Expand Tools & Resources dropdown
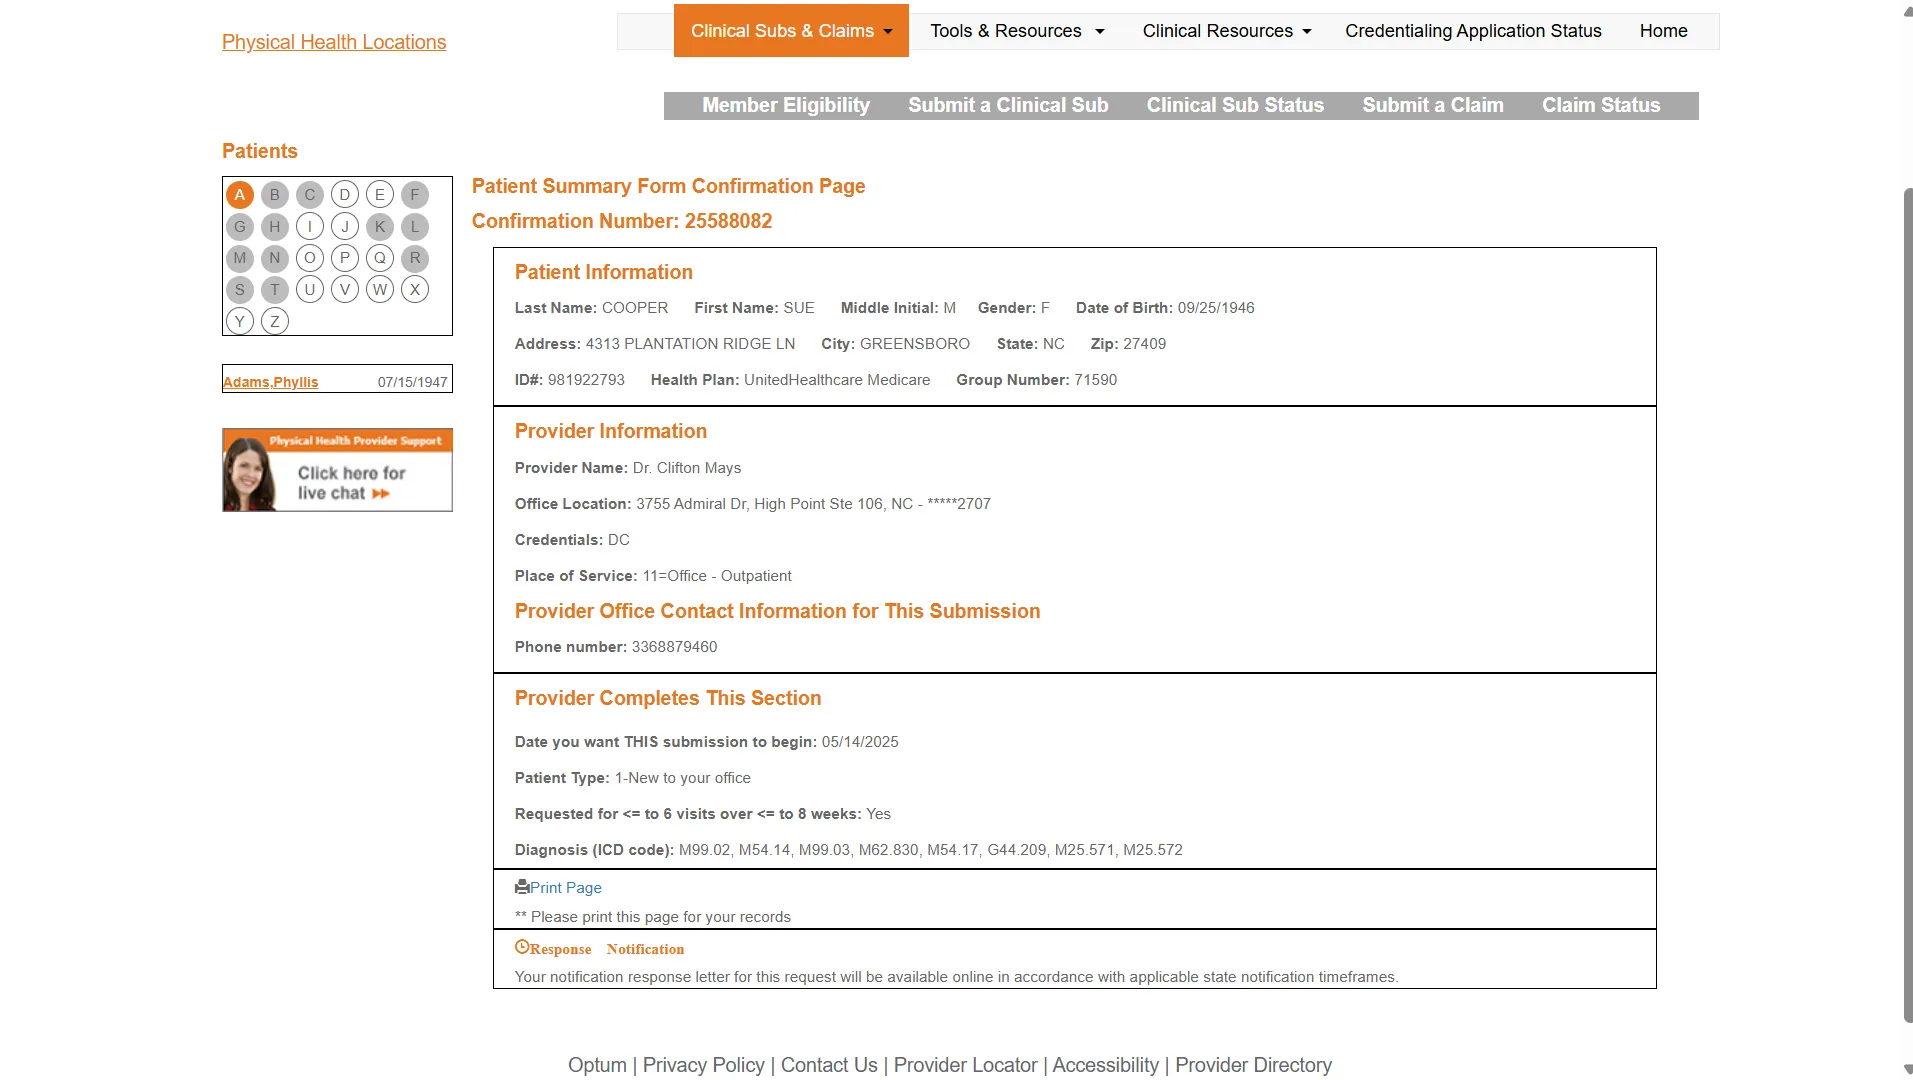This screenshot has width=1913, height=1080. coord(1017,31)
